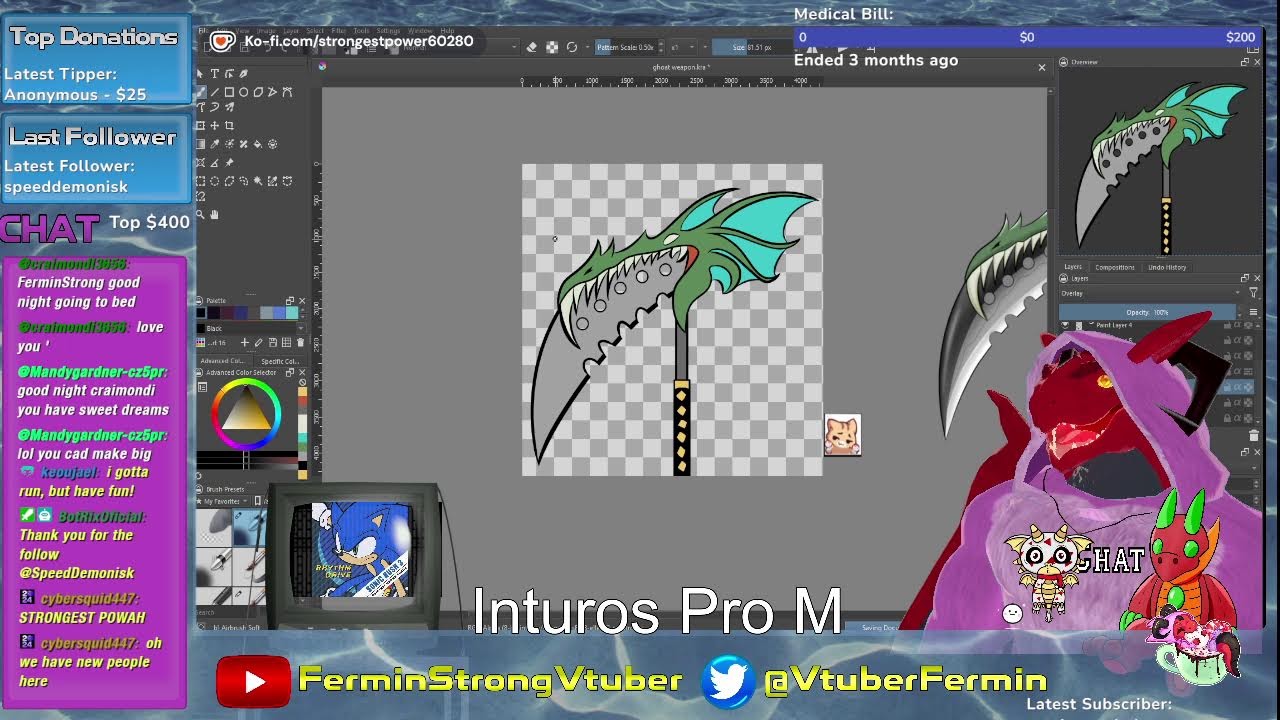Select the Rectangular Selection tool

tap(201, 181)
